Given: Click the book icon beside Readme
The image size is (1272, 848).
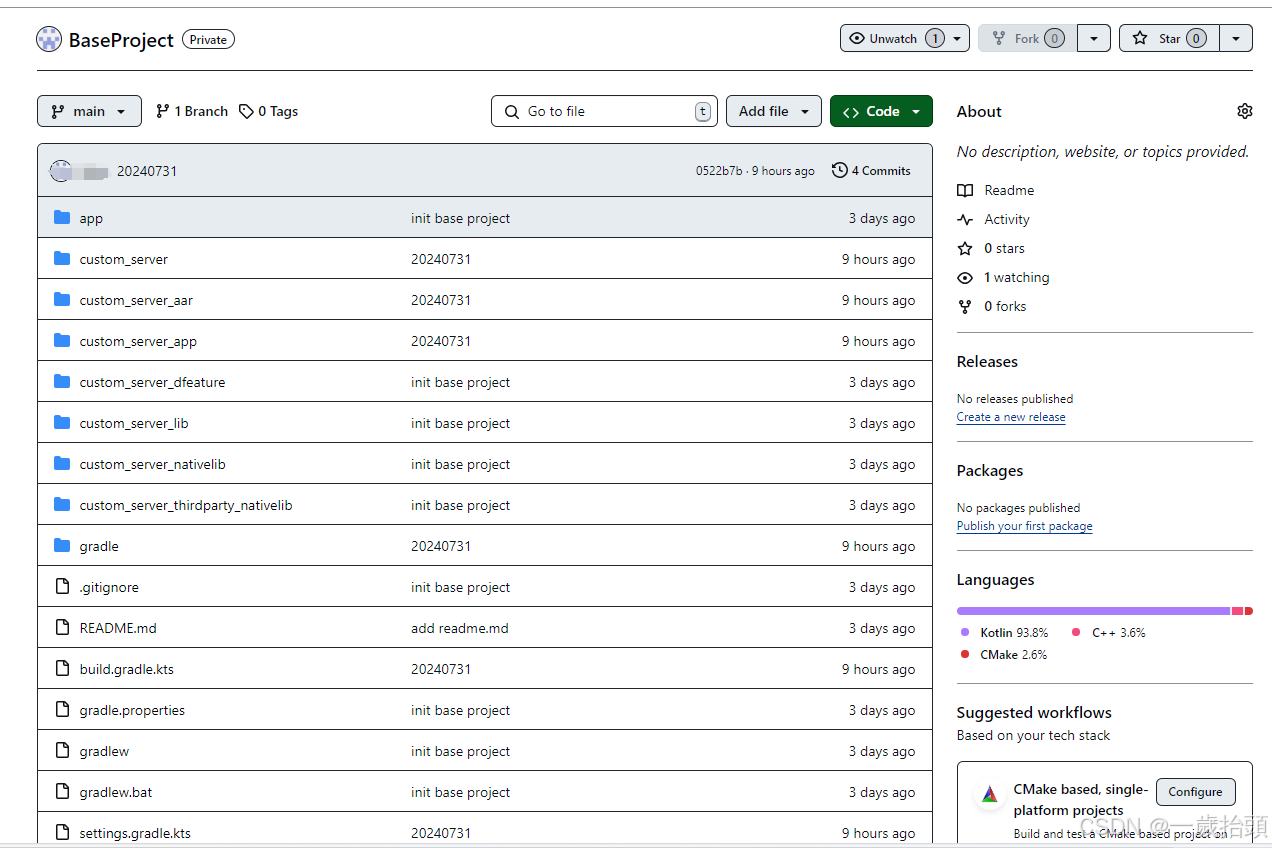Looking at the screenshot, I should point(965,190).
